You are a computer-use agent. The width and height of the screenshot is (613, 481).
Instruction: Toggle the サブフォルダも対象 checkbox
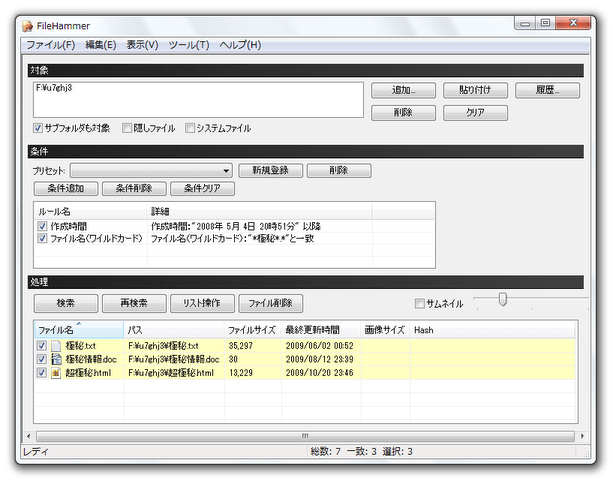click(x=38, y=128)
